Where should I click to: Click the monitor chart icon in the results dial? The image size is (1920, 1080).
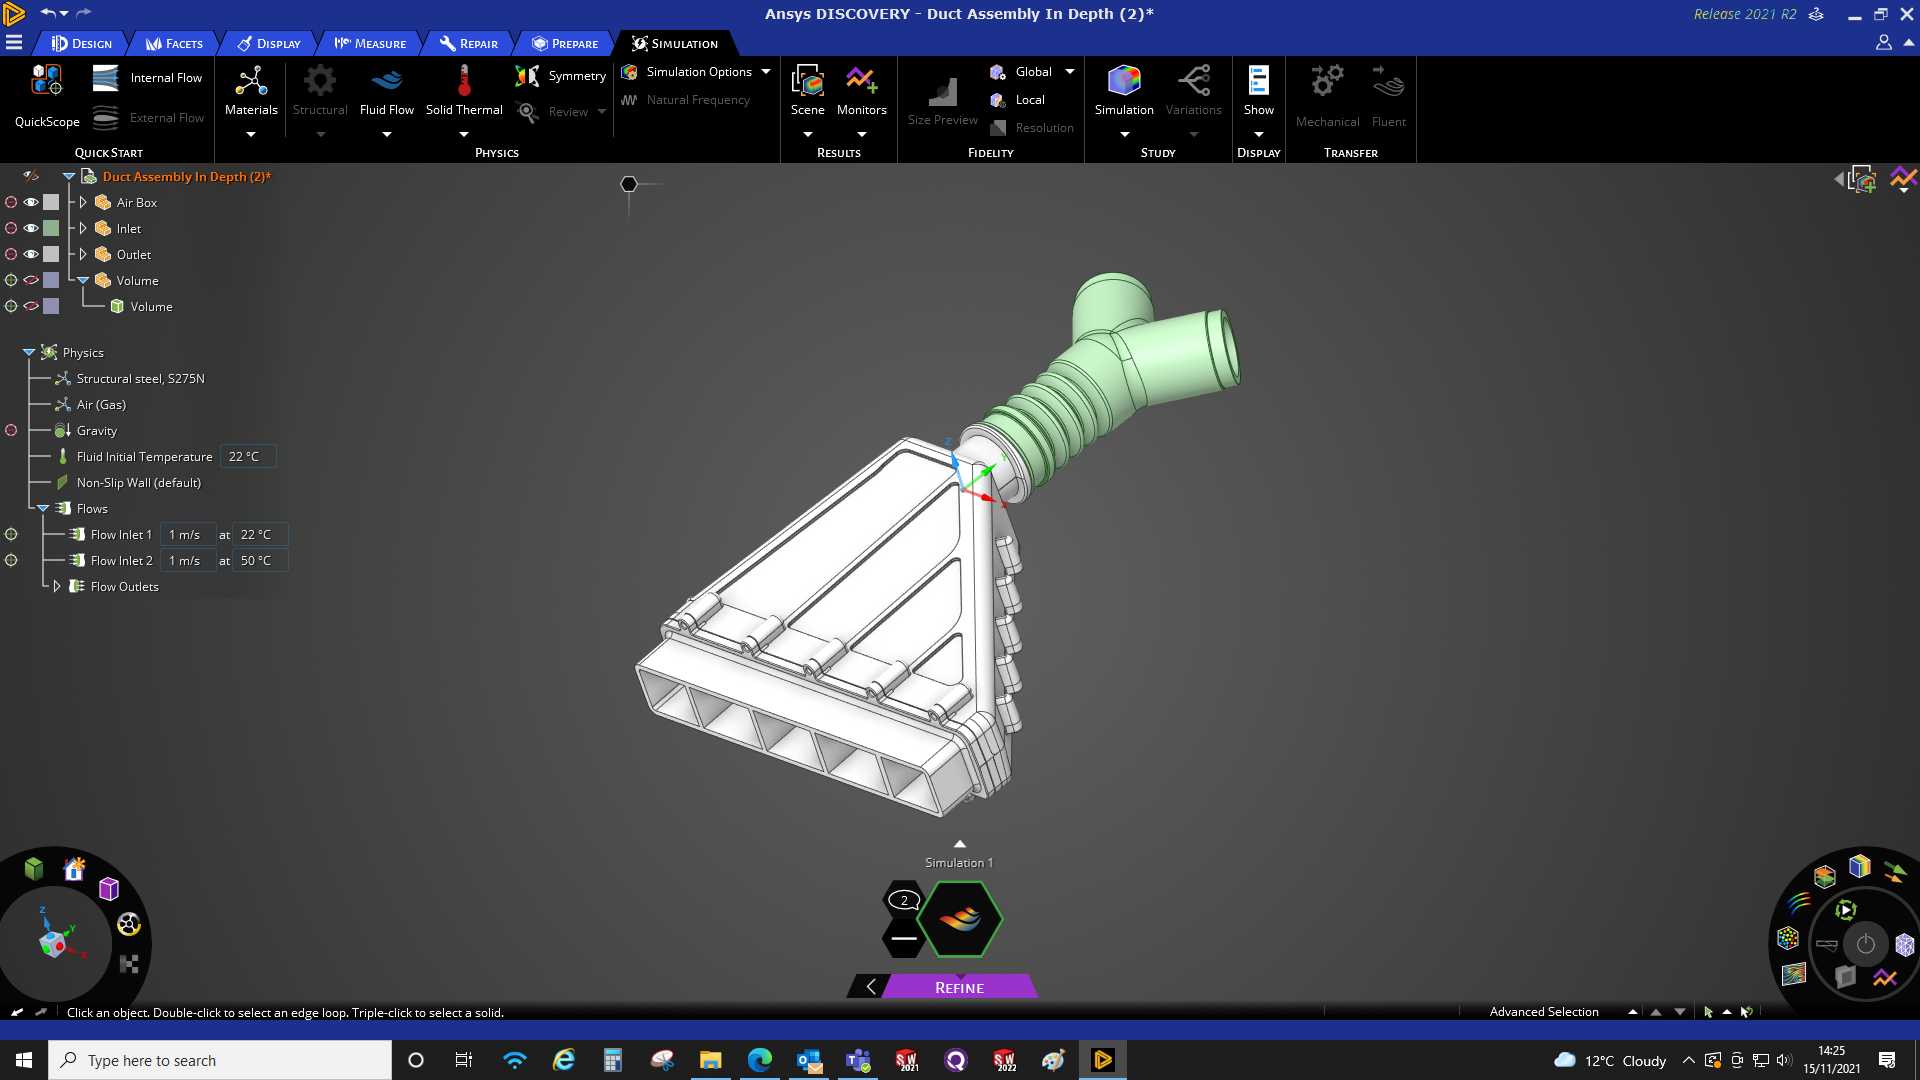click(1885, 977)
